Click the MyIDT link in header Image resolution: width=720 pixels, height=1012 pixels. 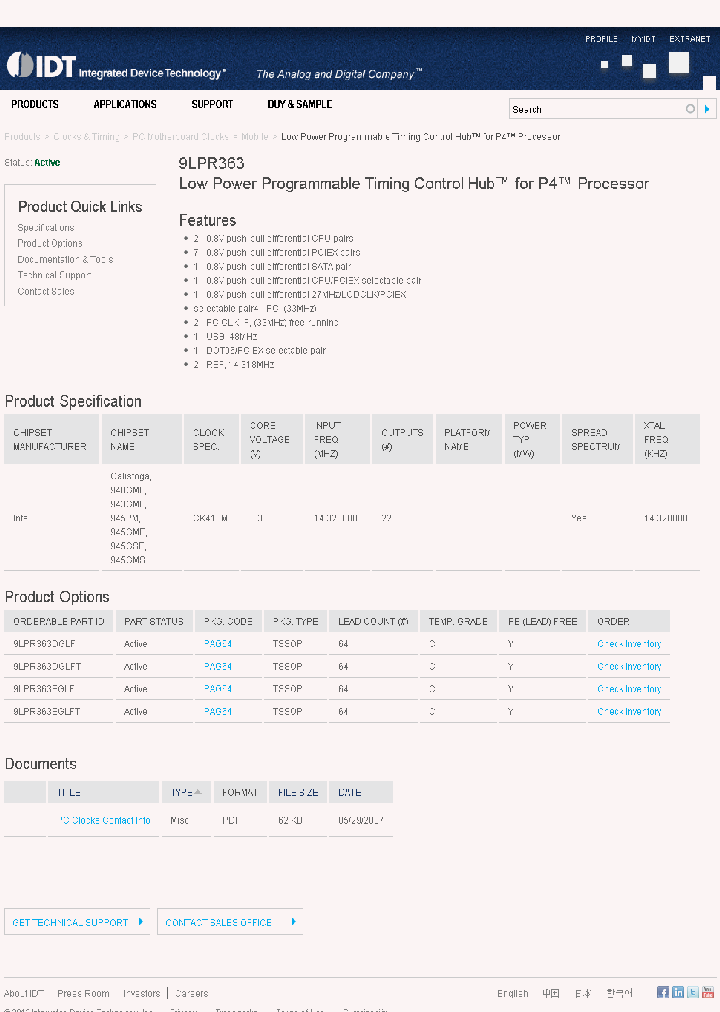click(643, 39)
